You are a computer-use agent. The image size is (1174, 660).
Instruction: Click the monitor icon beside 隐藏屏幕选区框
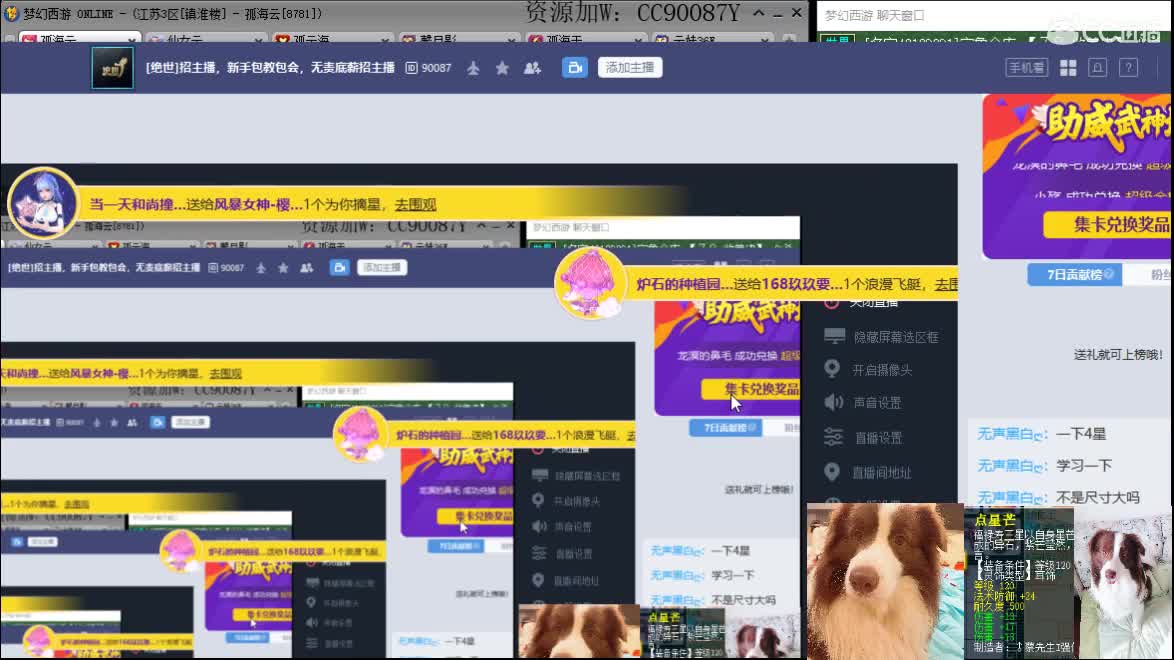834,336
